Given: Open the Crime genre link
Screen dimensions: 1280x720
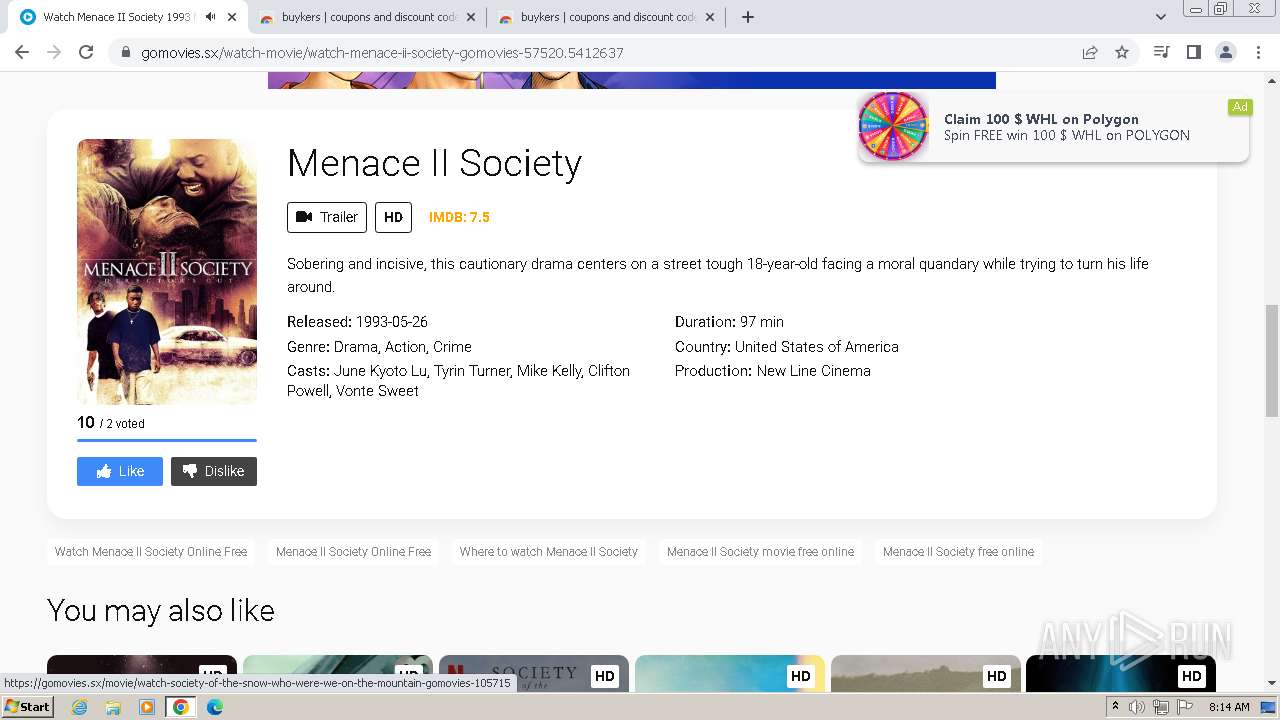Looking at the screenshot, I should tap(452, 347).
